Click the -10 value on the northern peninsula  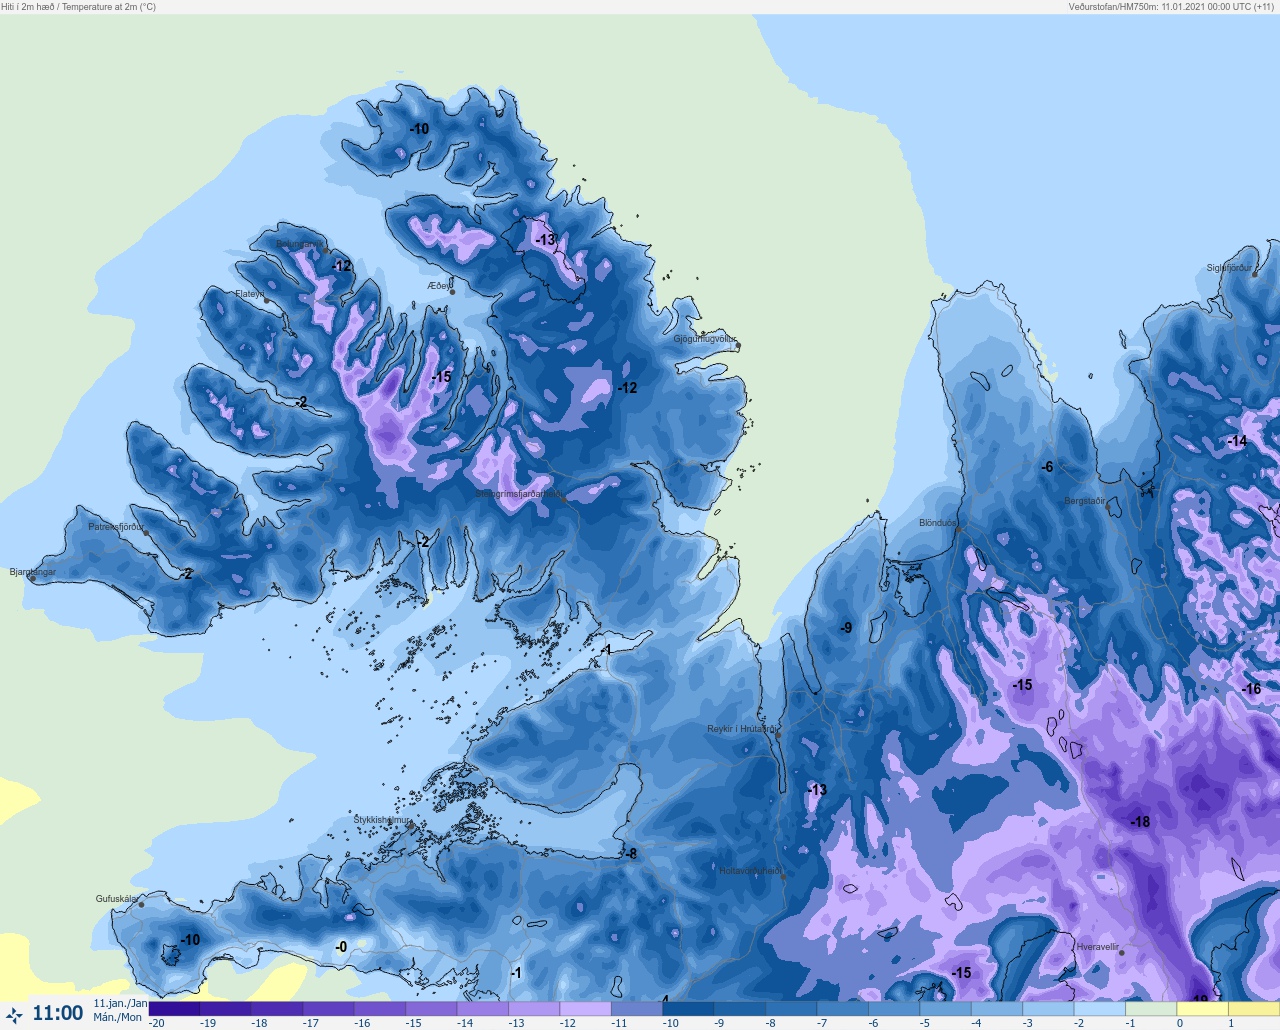point(419,129)
